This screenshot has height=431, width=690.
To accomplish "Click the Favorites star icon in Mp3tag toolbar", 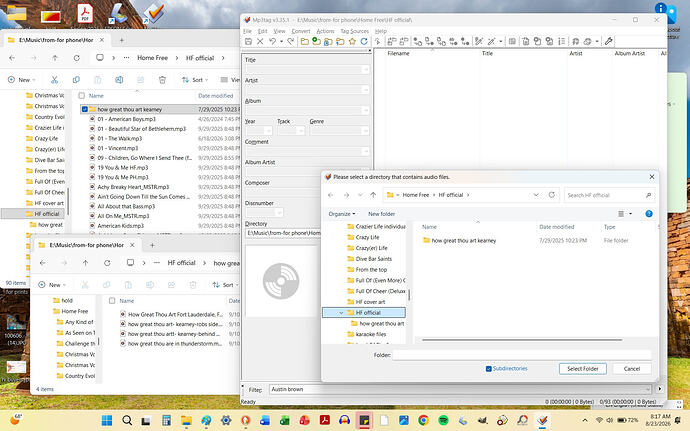I will [x=352, y=41].
